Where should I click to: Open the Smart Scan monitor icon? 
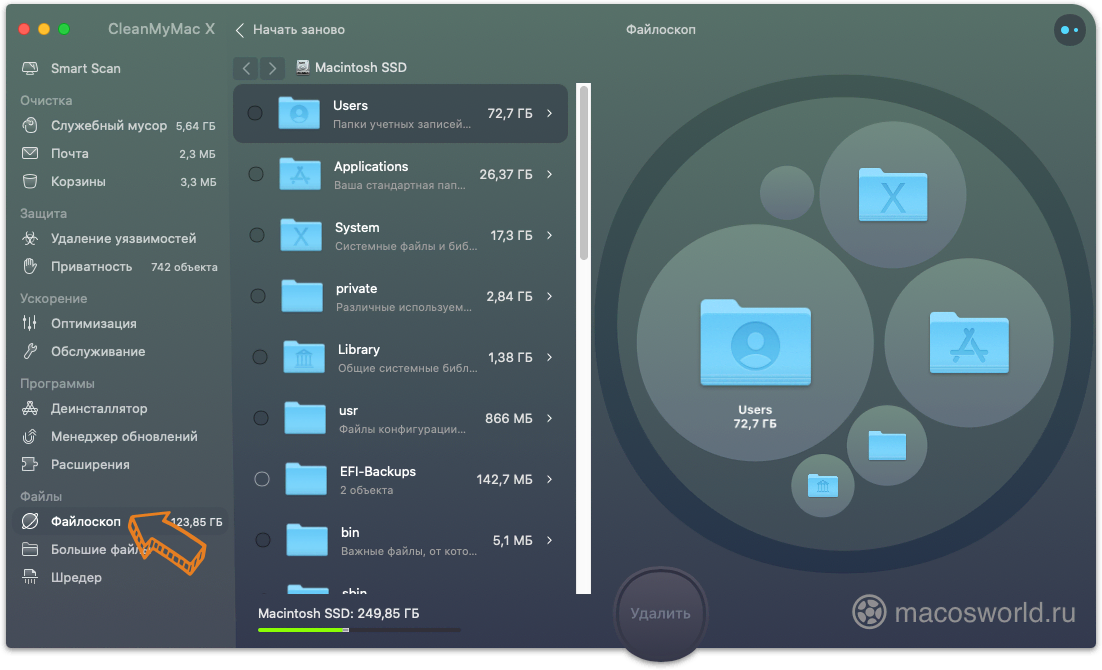coord(30,68)
